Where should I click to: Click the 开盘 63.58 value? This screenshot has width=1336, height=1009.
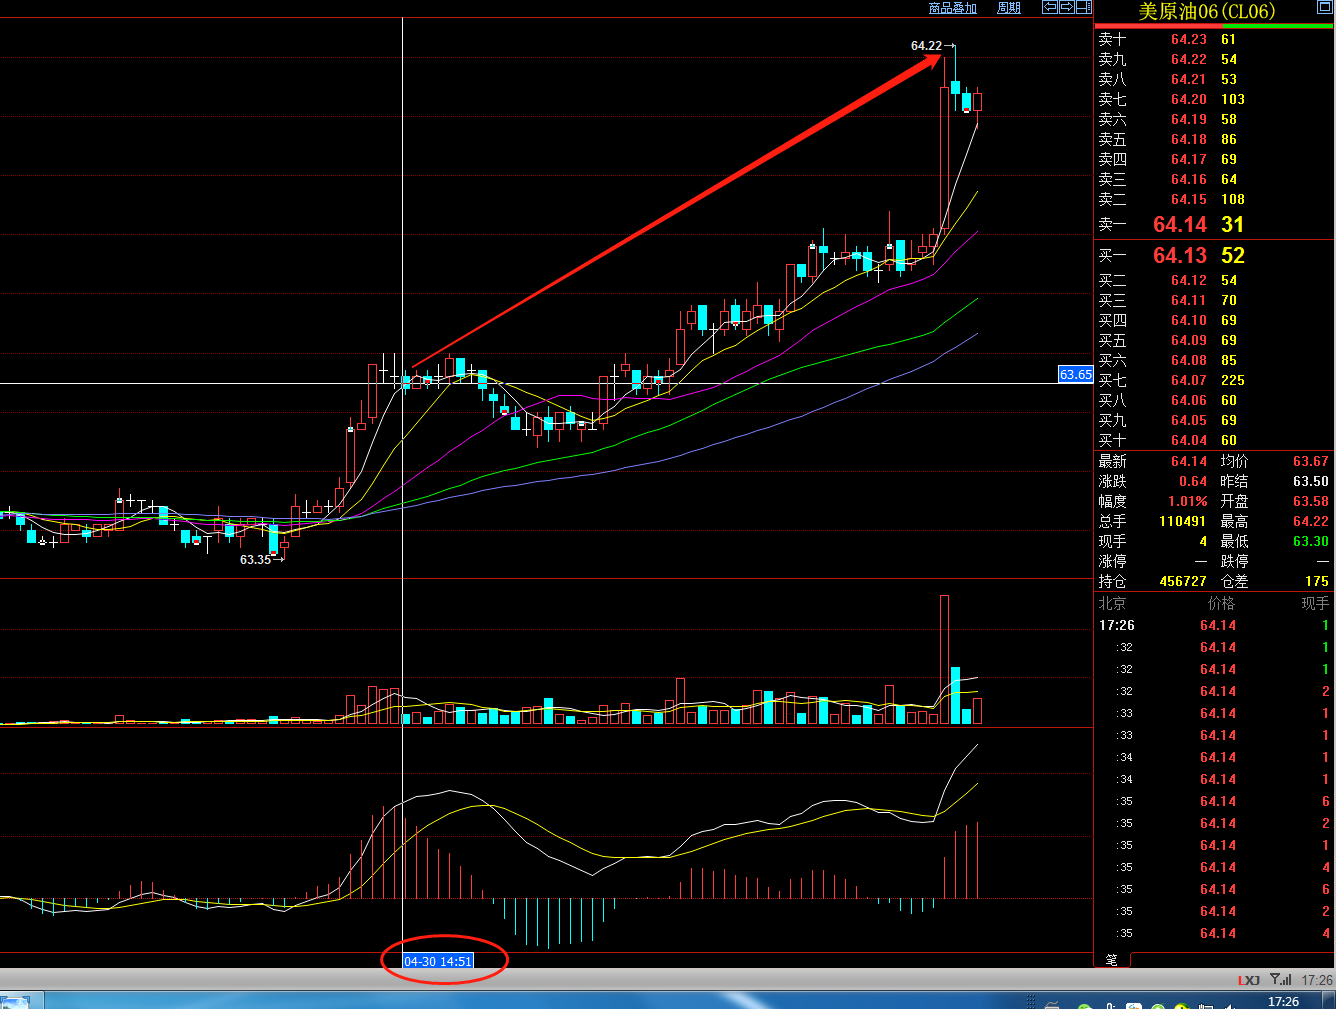tap(1310, 501)
